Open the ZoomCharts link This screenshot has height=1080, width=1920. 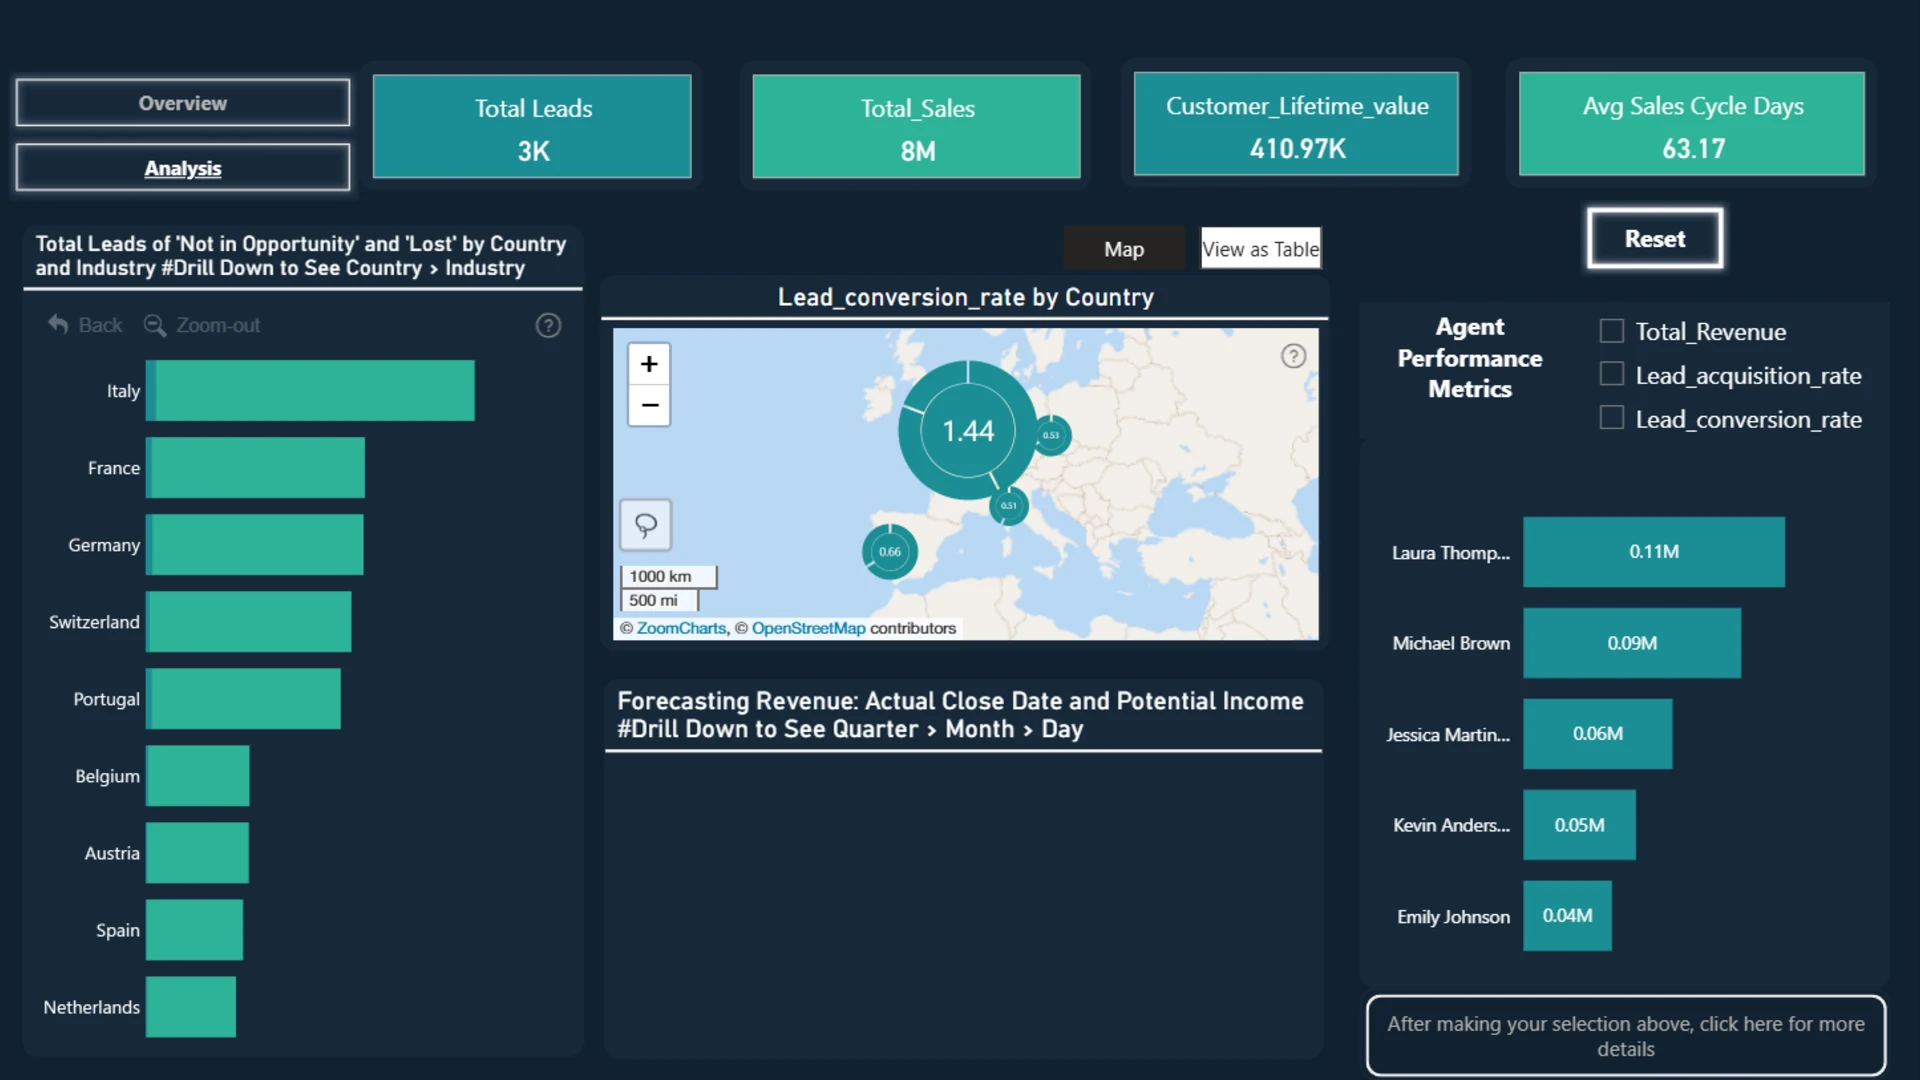[681, 628]
